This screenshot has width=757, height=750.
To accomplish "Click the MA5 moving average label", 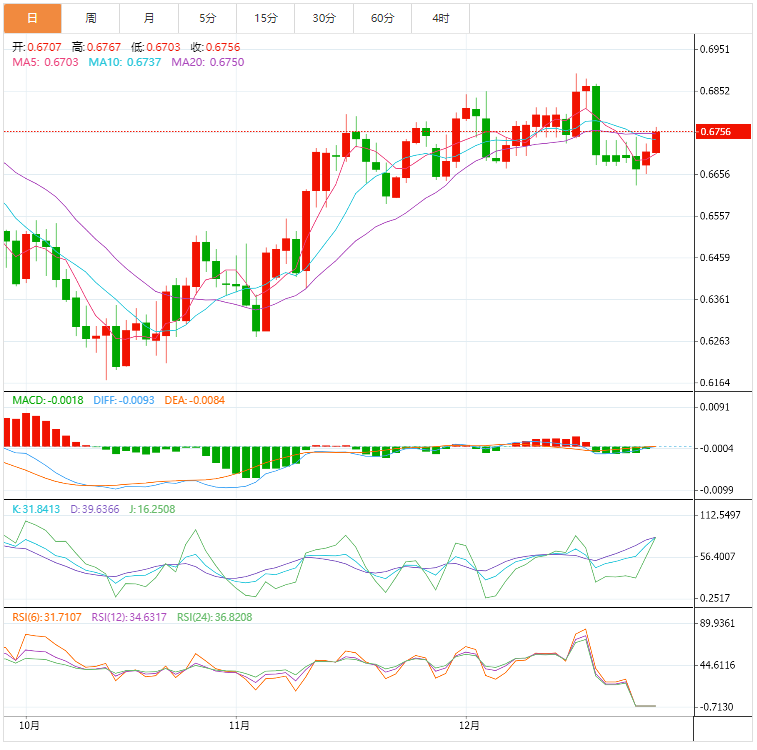I will point(46,62).
